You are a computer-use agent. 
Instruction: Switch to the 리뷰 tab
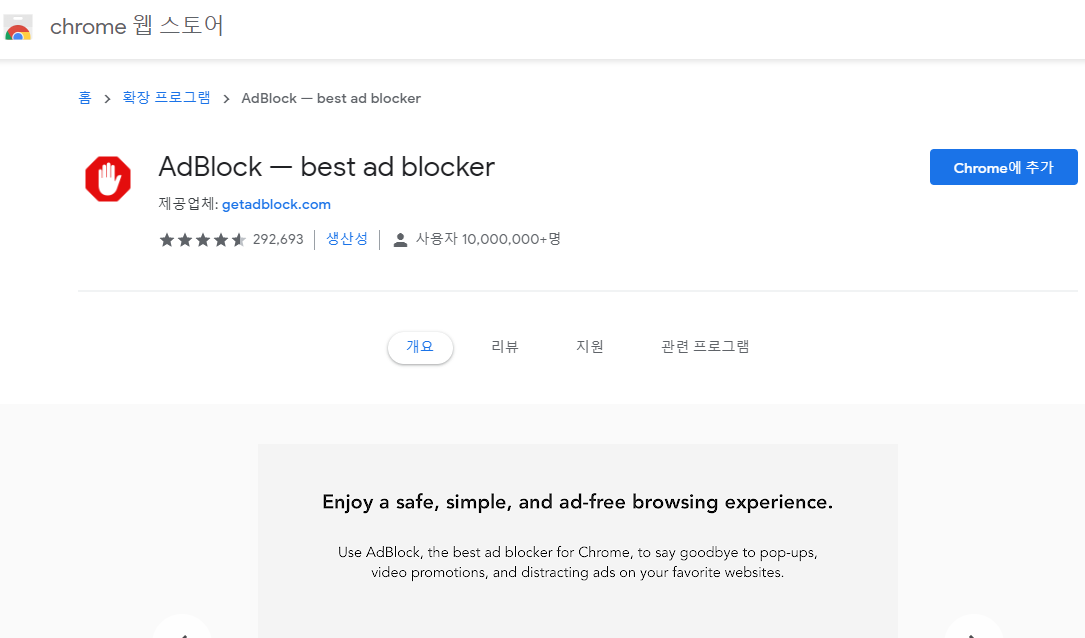pyautogui.click(x=504, y=347)
